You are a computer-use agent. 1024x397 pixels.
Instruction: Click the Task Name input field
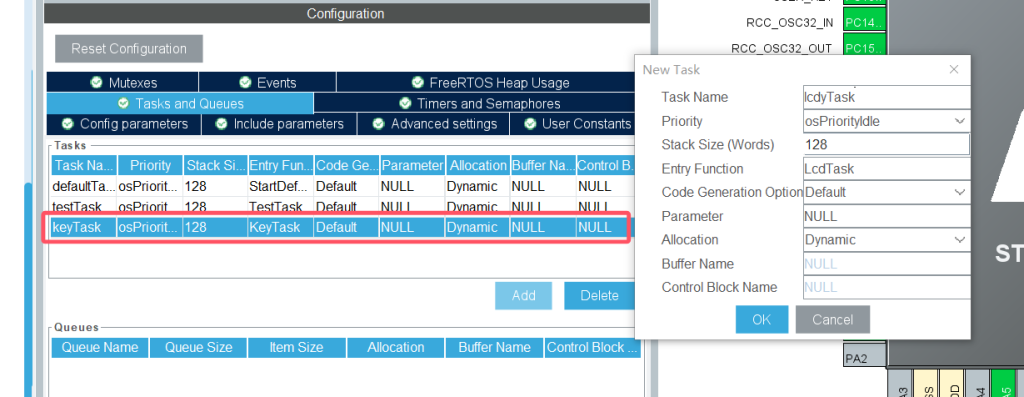tap(886, 97)
